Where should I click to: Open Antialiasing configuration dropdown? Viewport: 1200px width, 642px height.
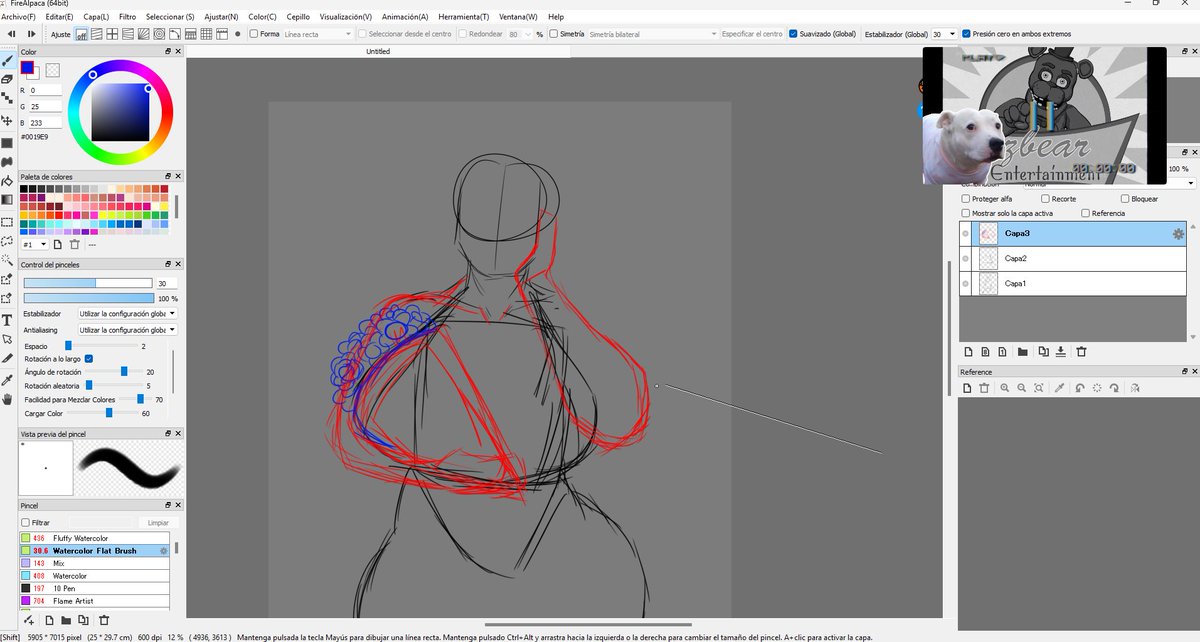128,329
